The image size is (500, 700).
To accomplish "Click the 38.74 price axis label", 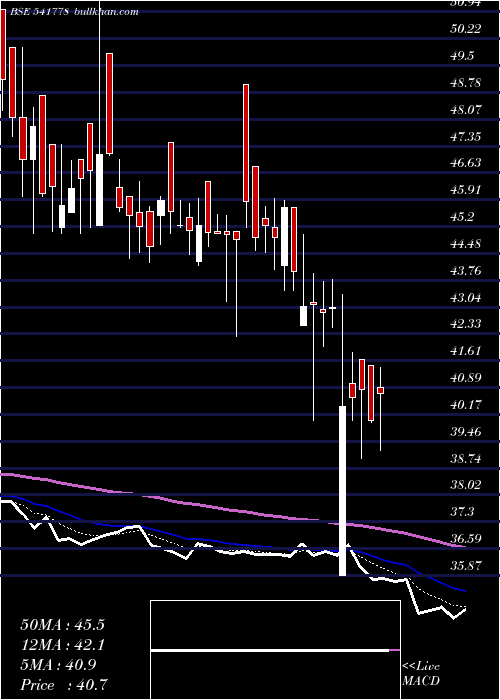I will click(x=466, y=458).
